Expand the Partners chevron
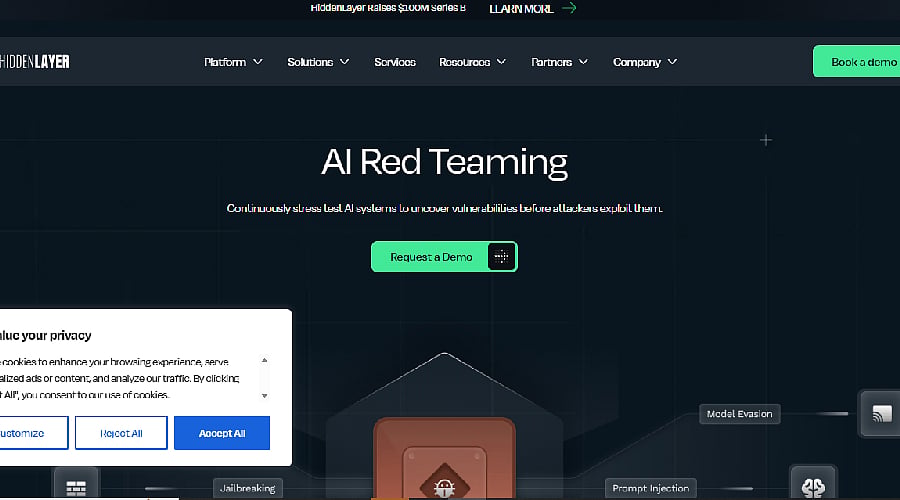The width and height of the screenshot is (900, 500). 583,61
